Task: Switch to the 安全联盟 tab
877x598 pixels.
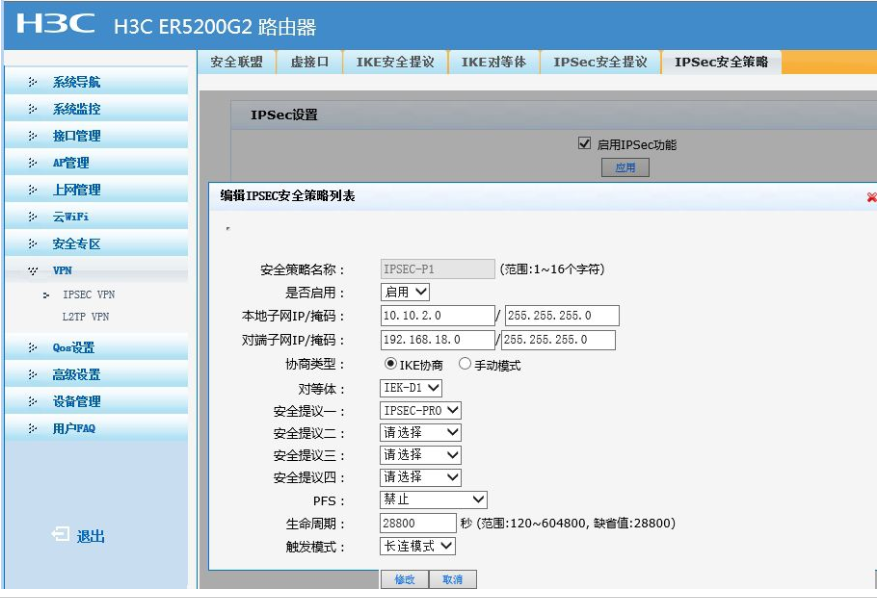Action: click(x=237, y=62)
